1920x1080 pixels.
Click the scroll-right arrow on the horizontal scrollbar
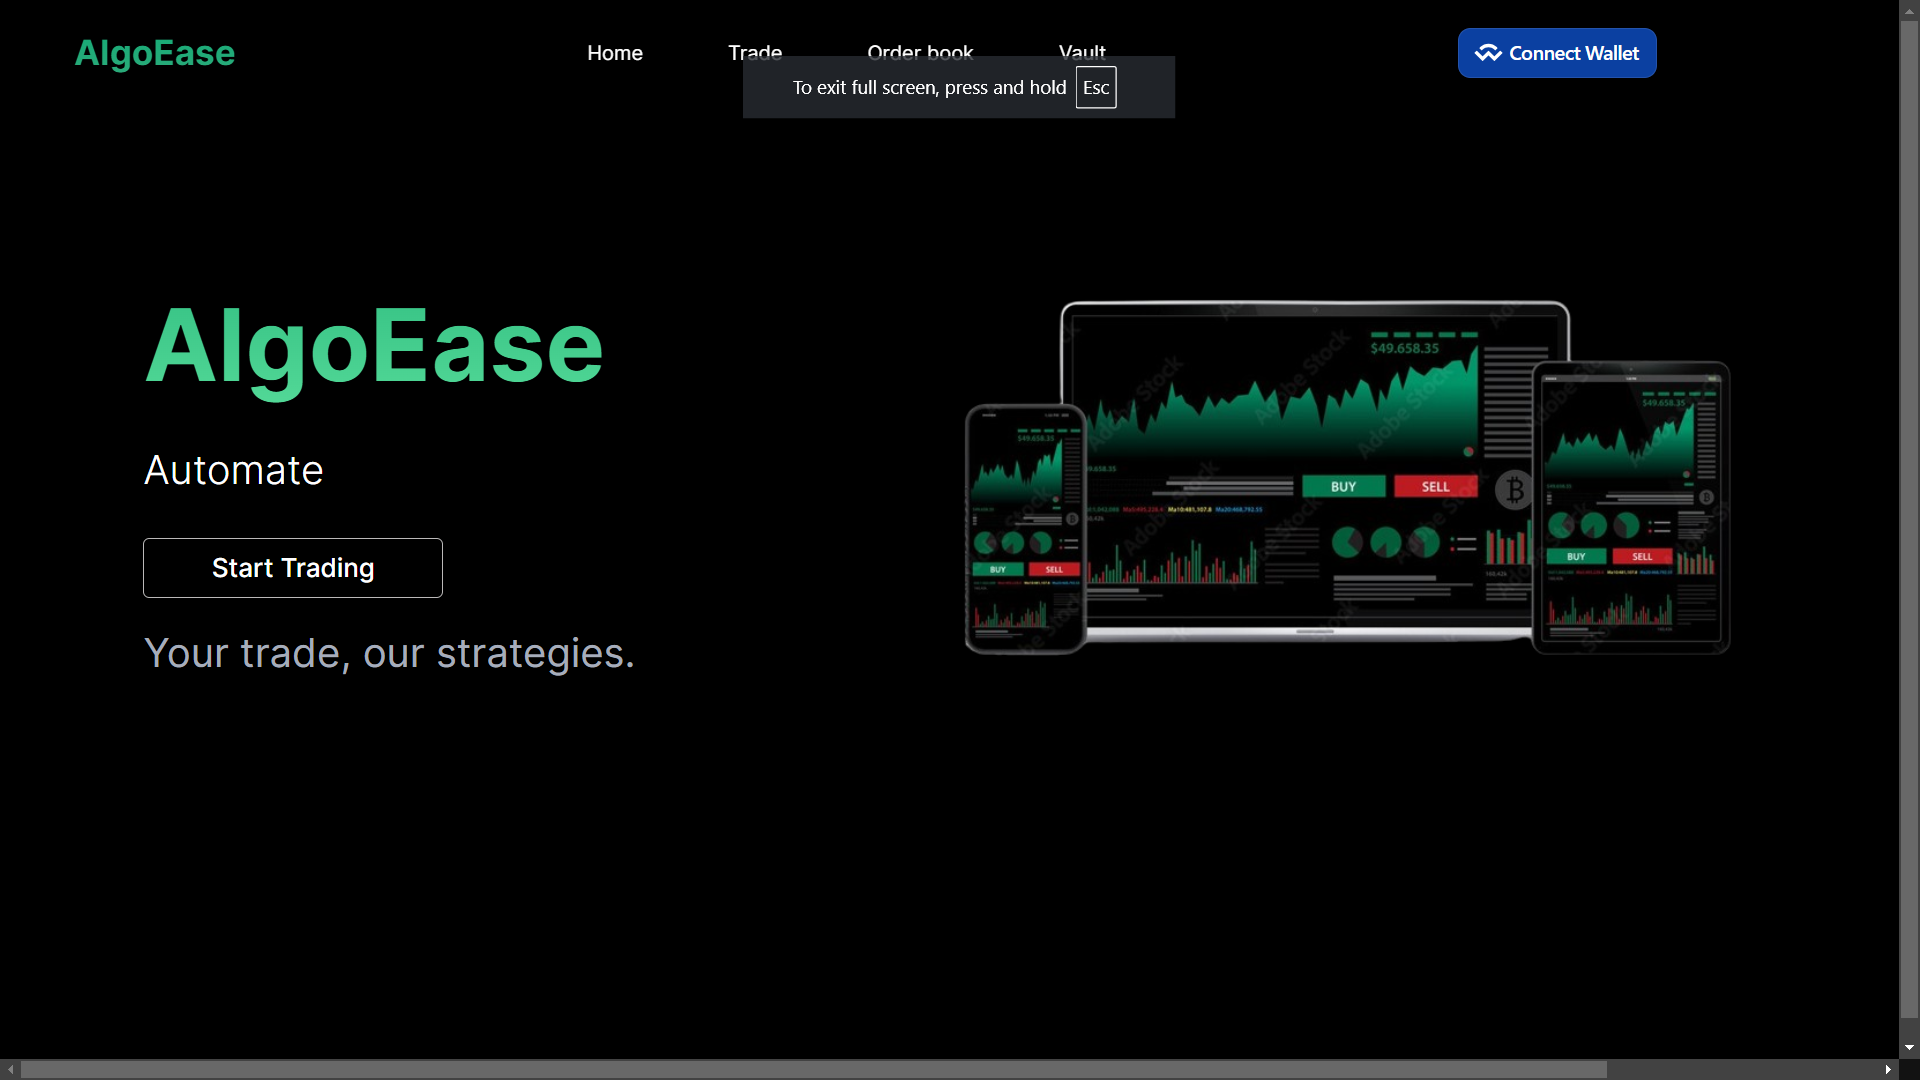(1888, 1069)
